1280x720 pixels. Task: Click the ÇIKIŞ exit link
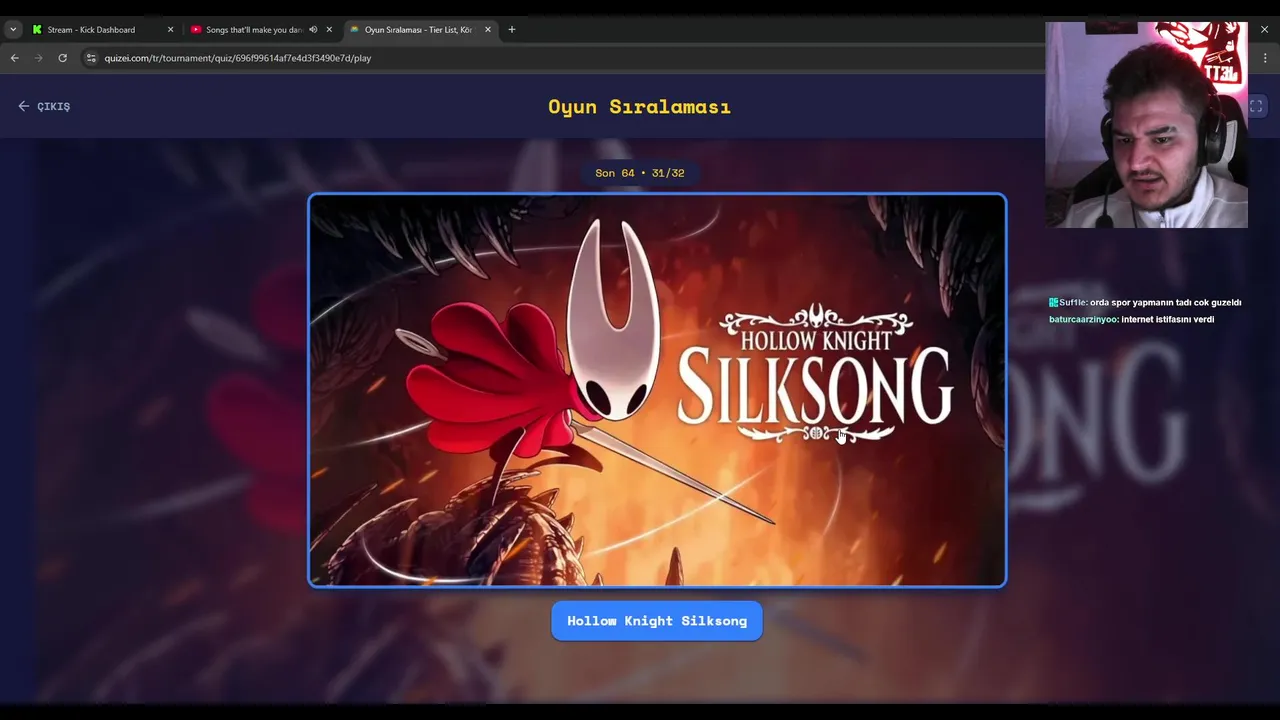44,106
